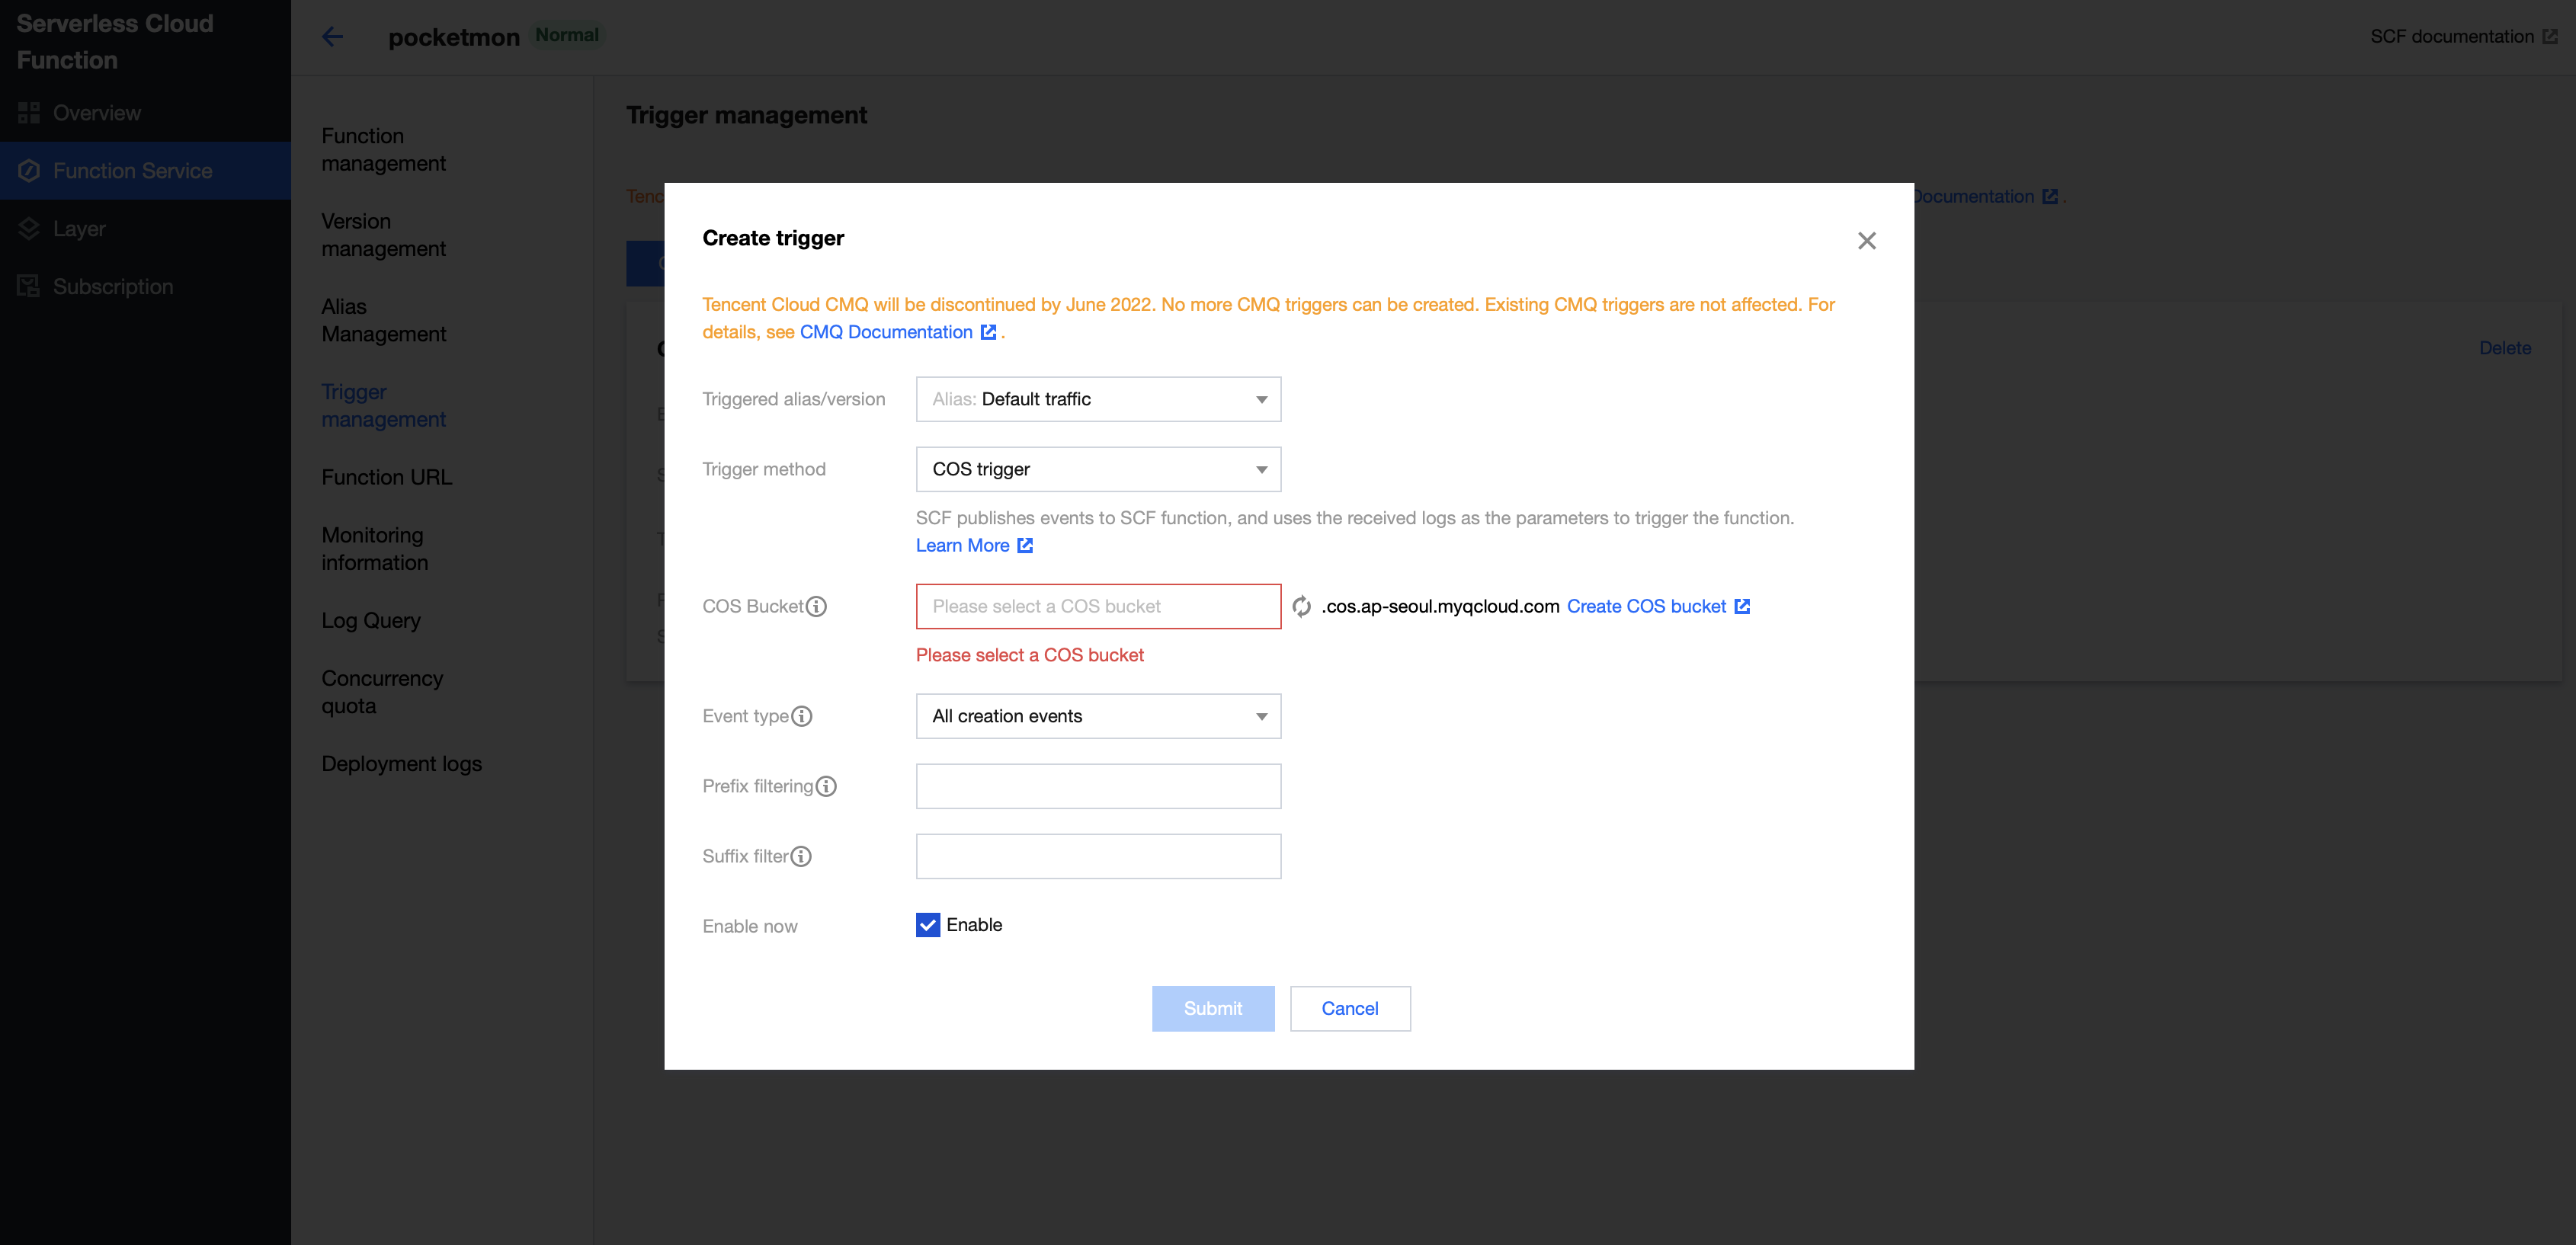
Task: Click the Suffix filter info icon
Action: (801, 856)
